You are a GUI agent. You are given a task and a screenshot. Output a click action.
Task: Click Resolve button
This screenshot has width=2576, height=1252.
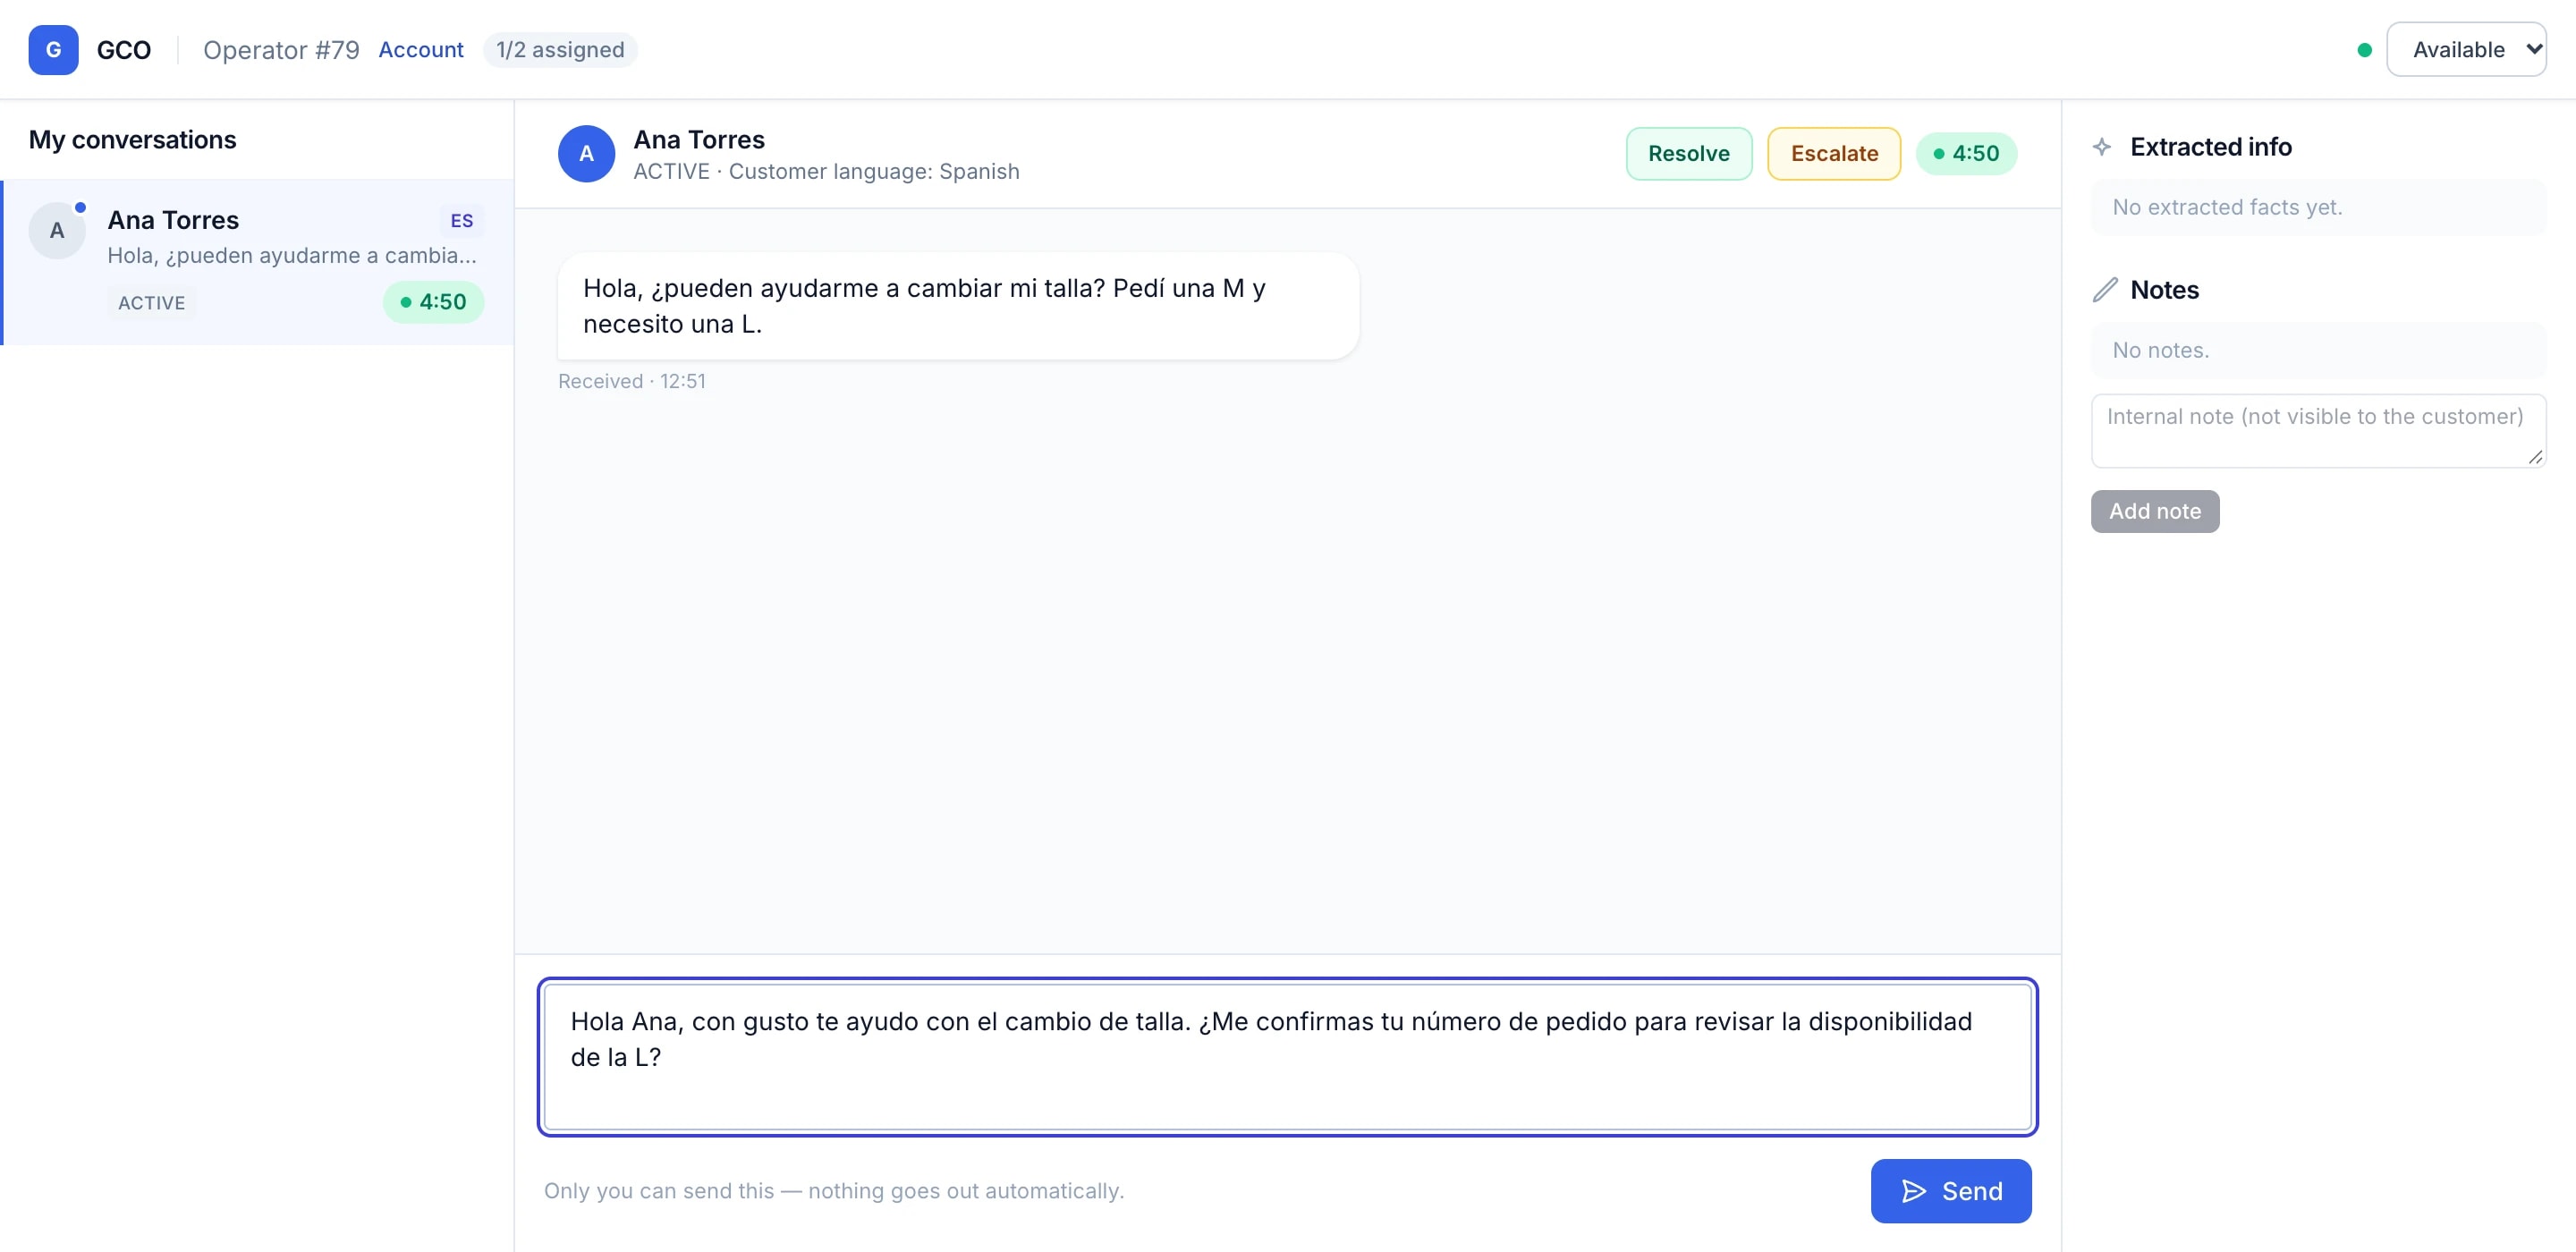pos(1688,154)
